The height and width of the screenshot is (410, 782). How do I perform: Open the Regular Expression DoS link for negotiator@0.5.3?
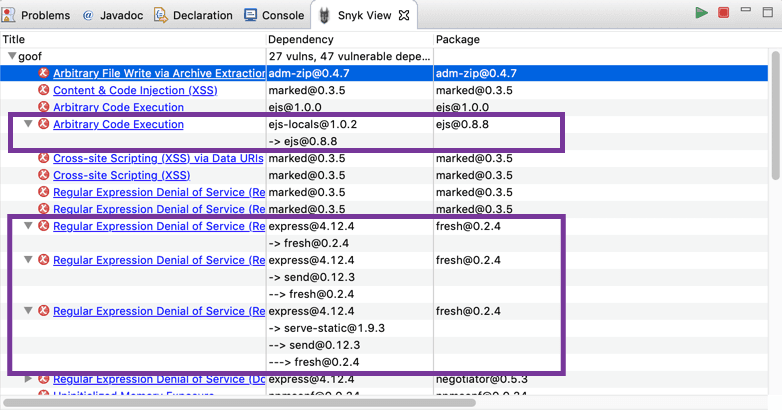[159, 379]
